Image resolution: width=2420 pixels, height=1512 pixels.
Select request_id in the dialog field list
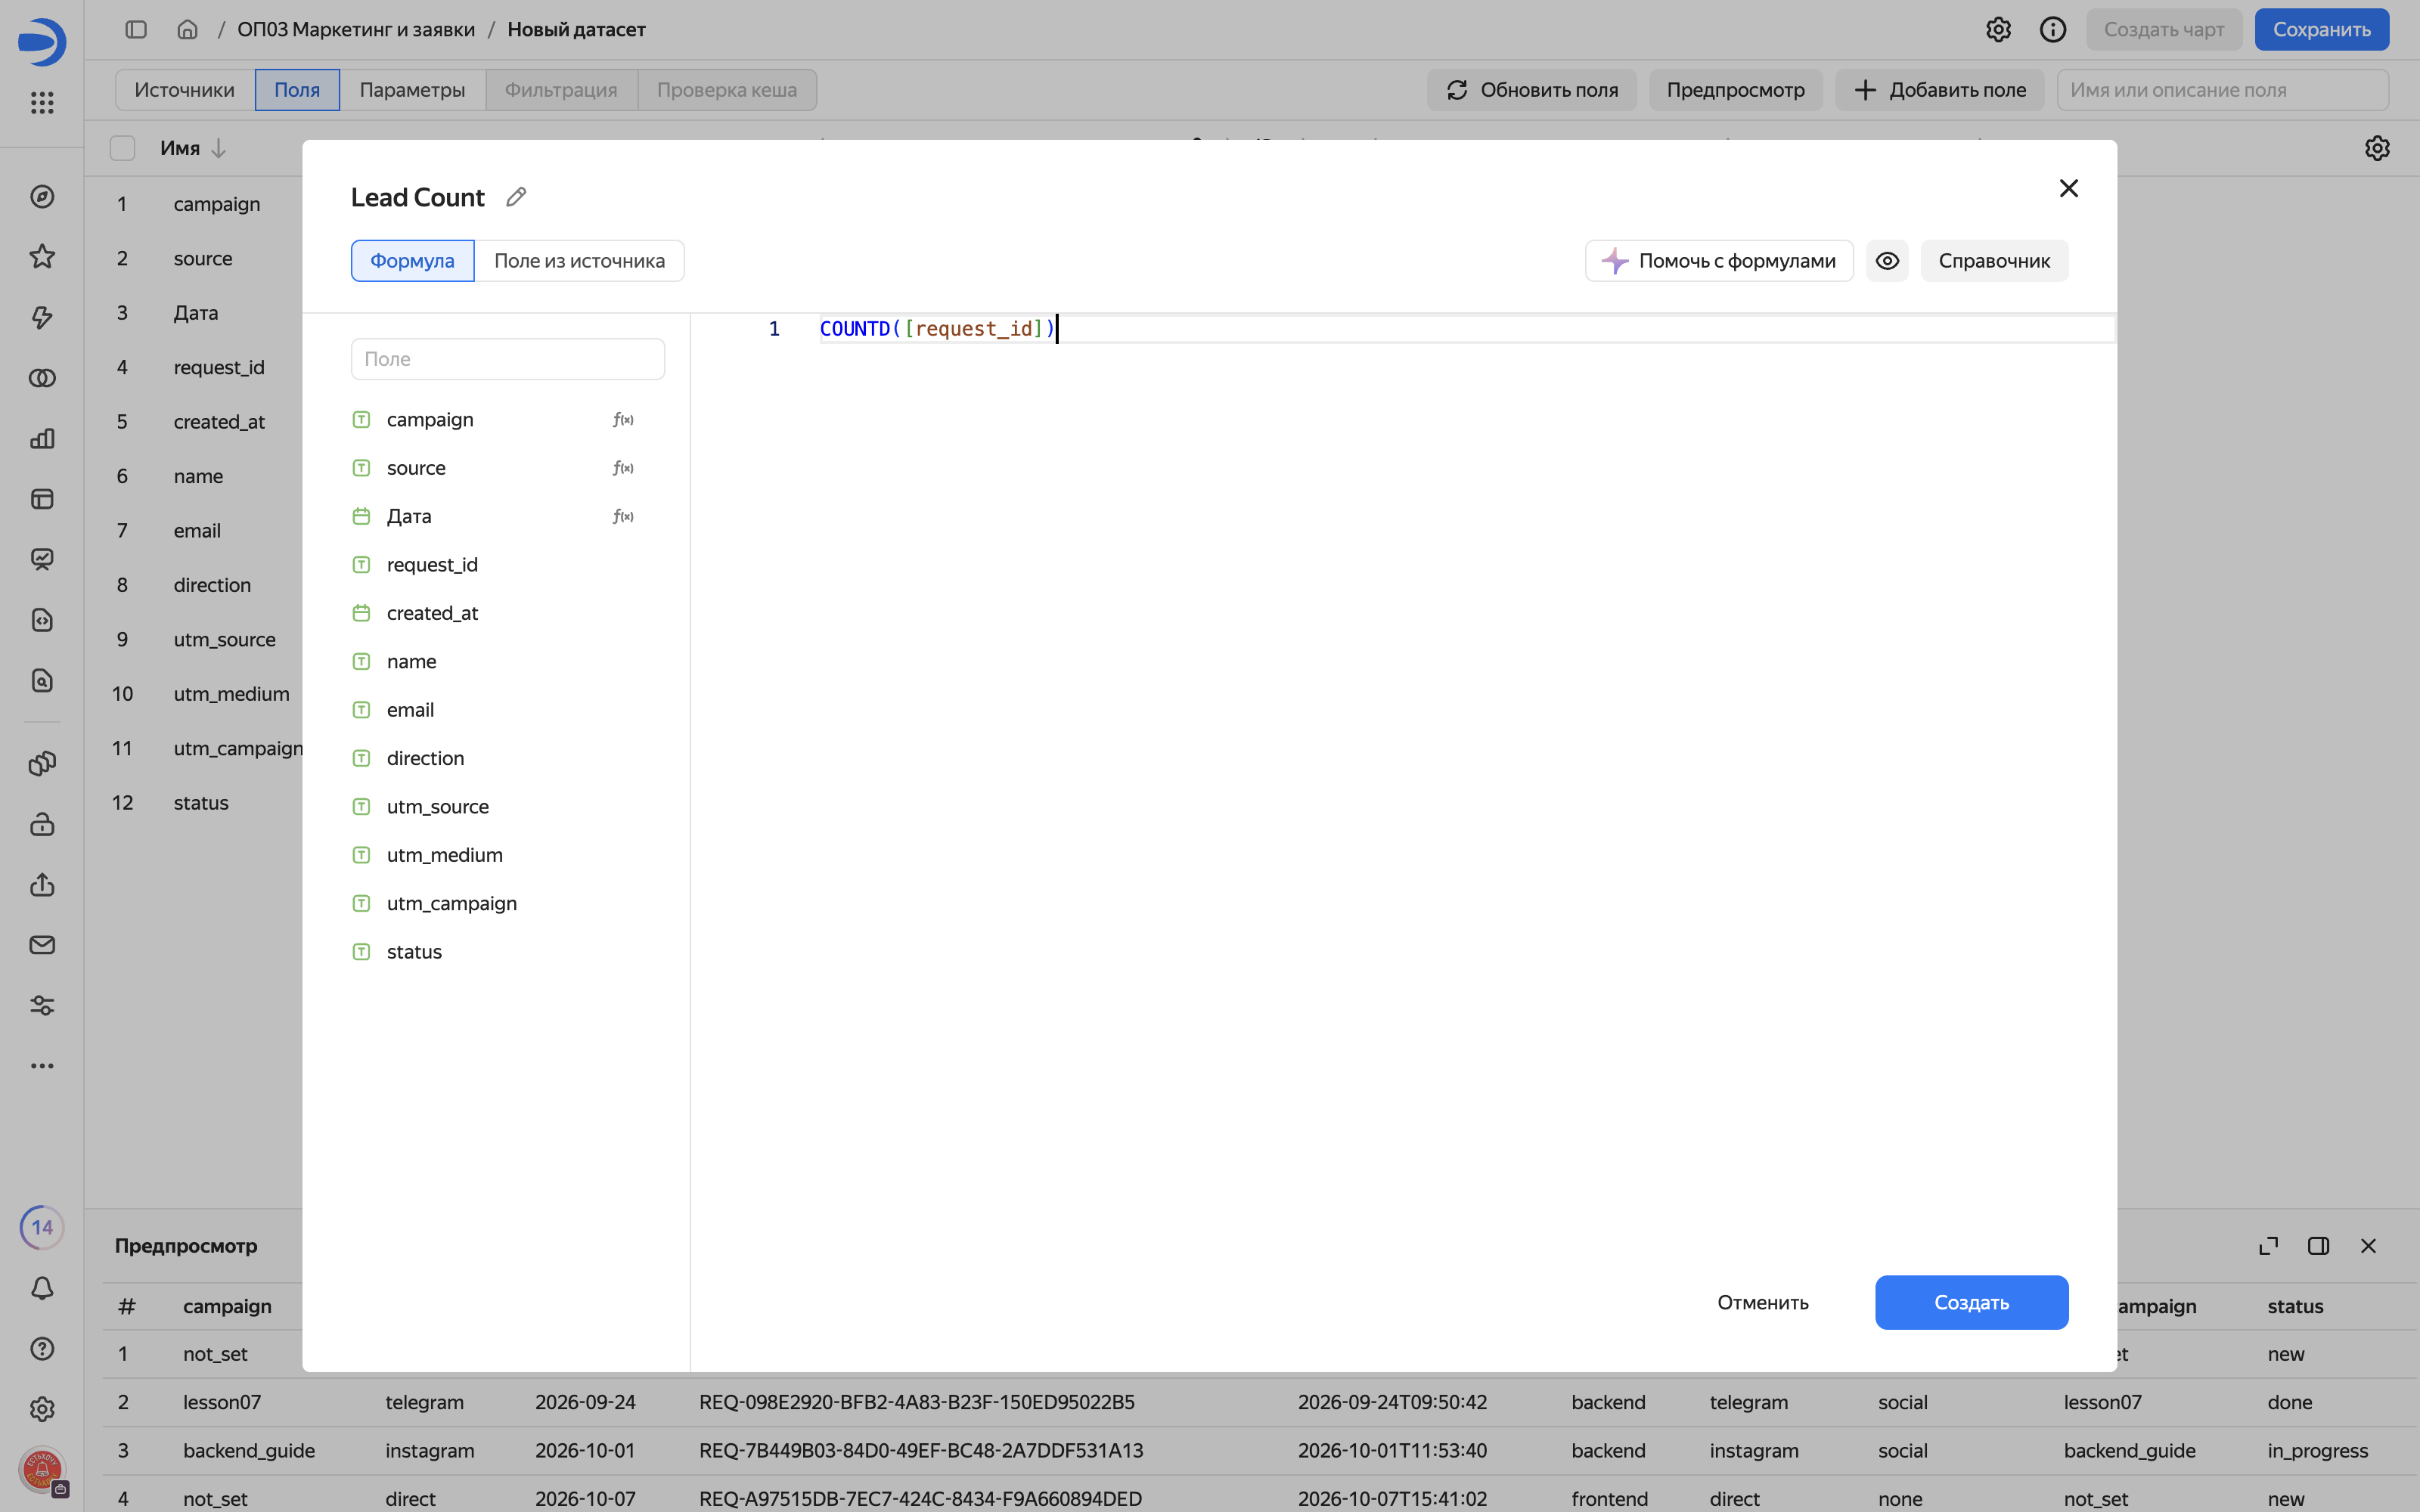pyautogui.click(x=432, y=565)
